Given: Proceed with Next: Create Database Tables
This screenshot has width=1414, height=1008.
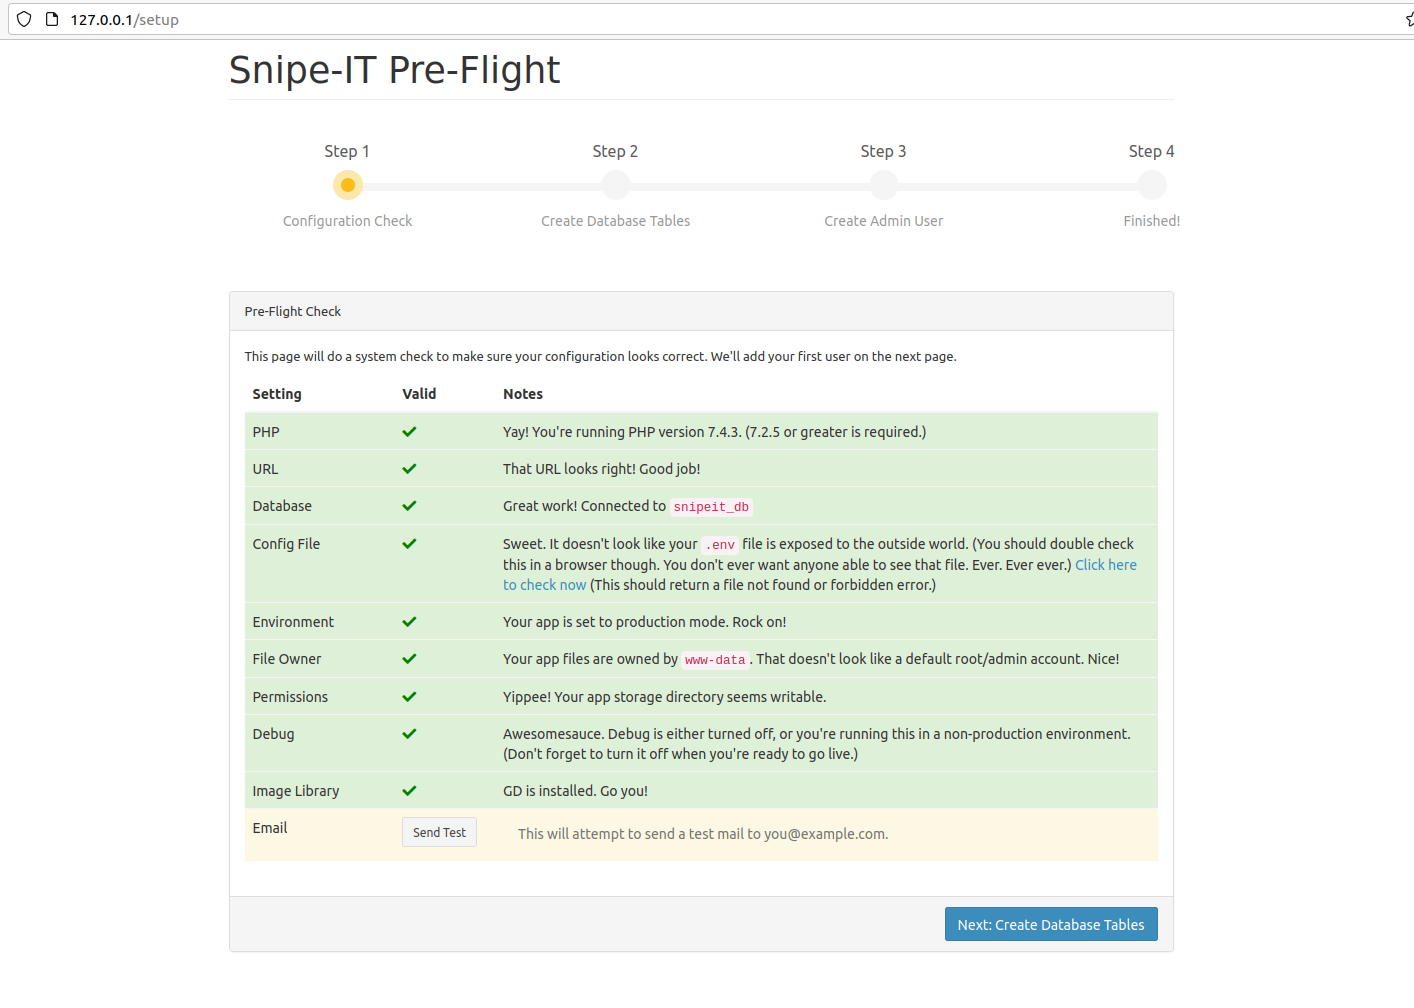Looking at the screenshot, I should point(1050,925).
